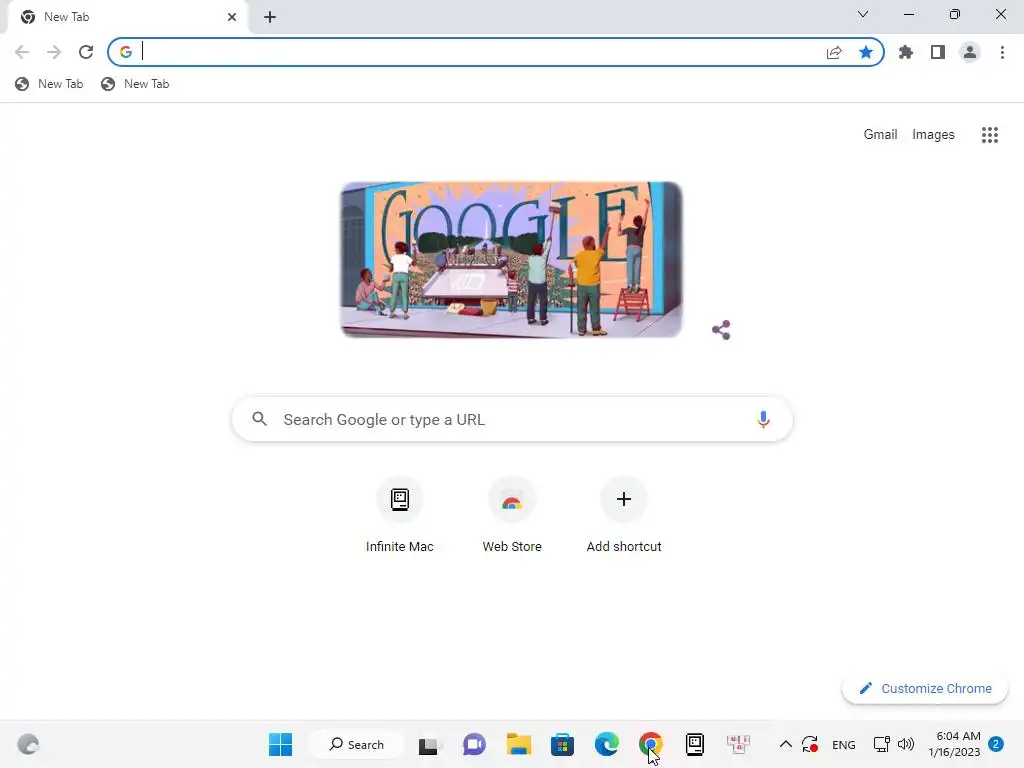Open the weather widget on the taskbar
1024x768 pixels.
[x=28, y=744]
